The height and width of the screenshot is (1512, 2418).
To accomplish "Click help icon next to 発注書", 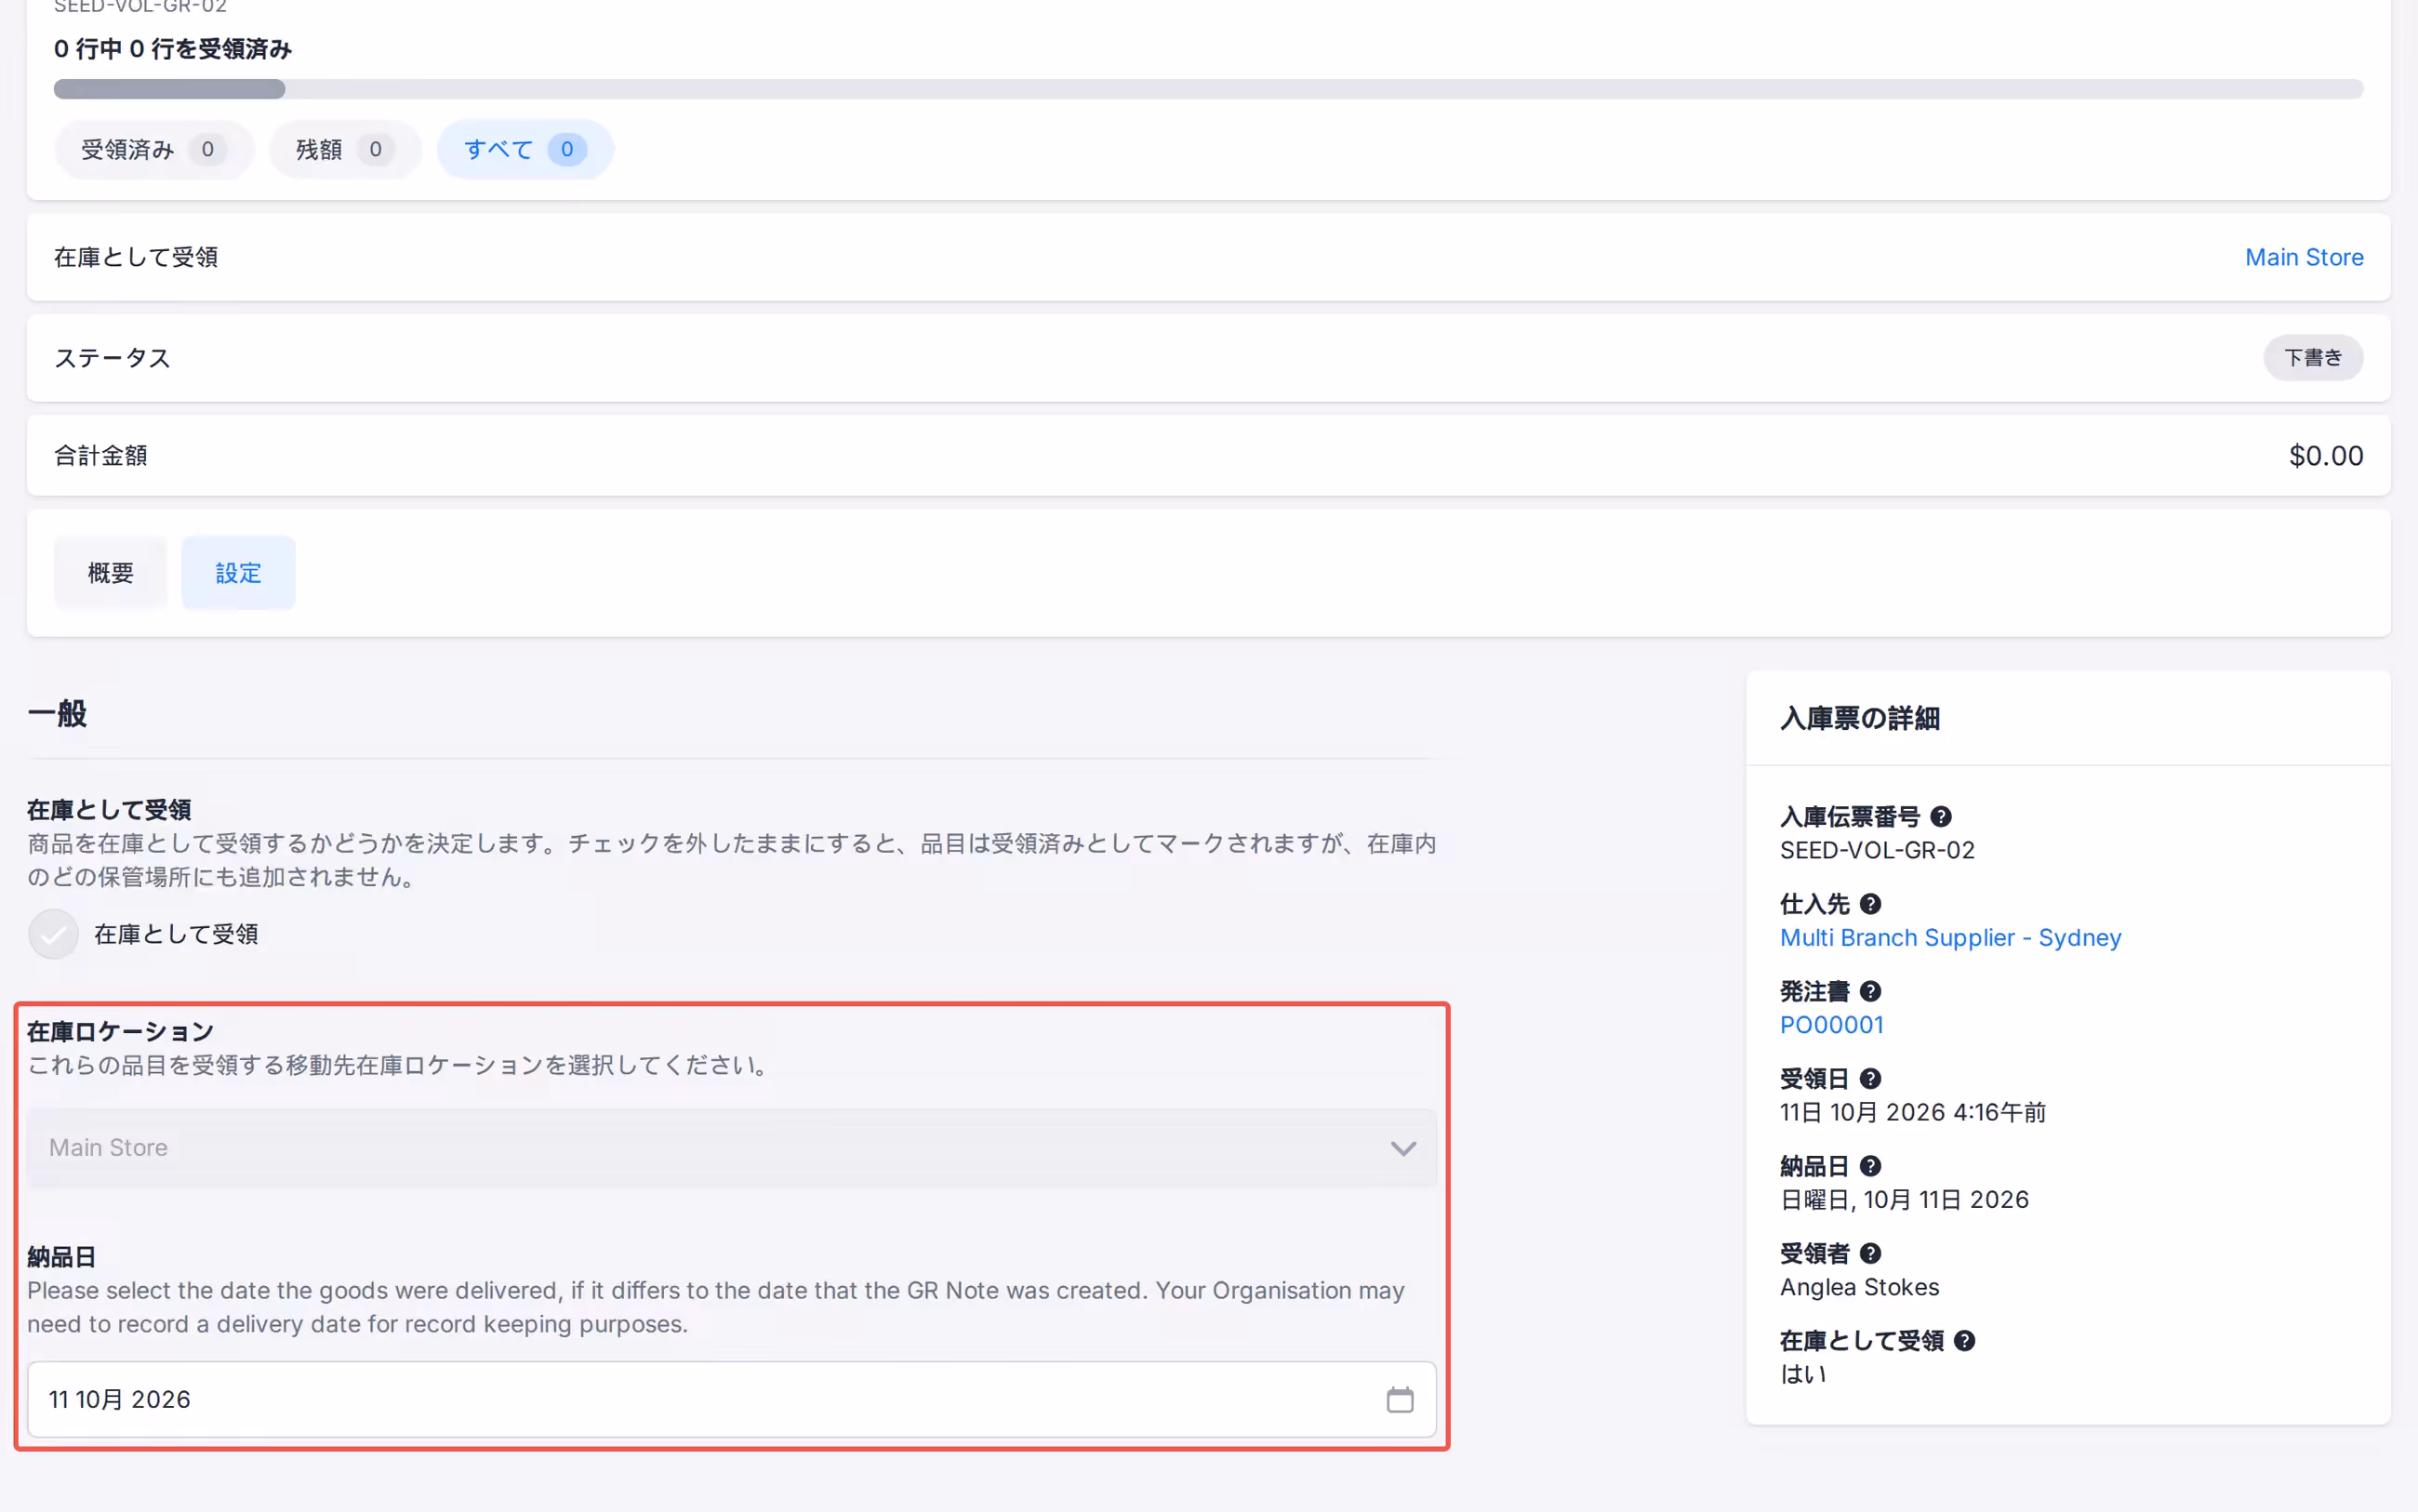I will tap(1870, 991).
